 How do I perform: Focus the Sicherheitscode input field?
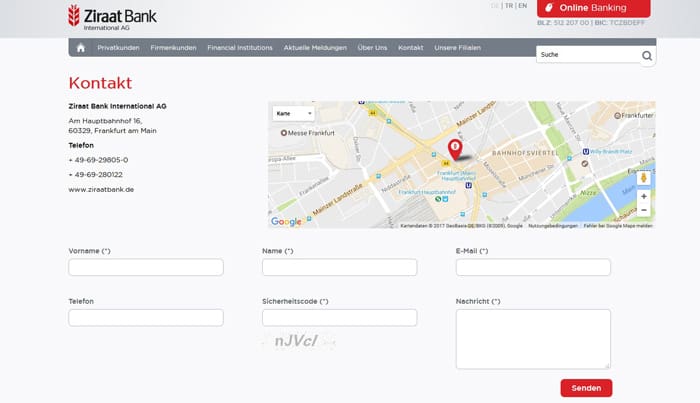coord(340,318)
